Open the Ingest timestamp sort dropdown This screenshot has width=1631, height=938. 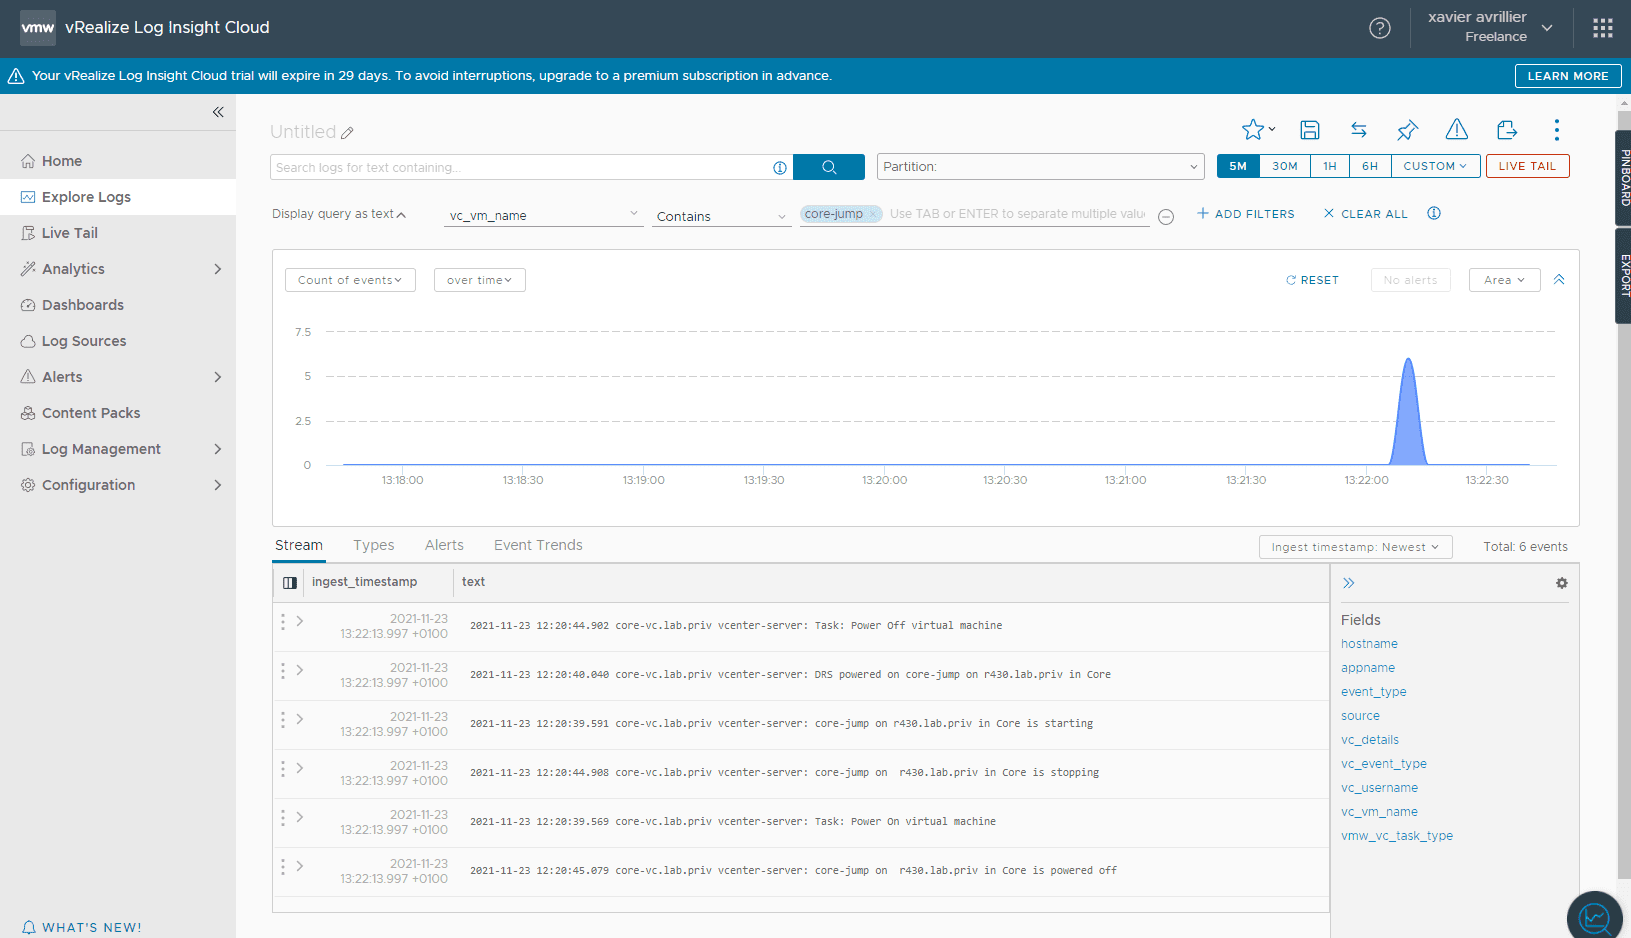[1355, 547]
